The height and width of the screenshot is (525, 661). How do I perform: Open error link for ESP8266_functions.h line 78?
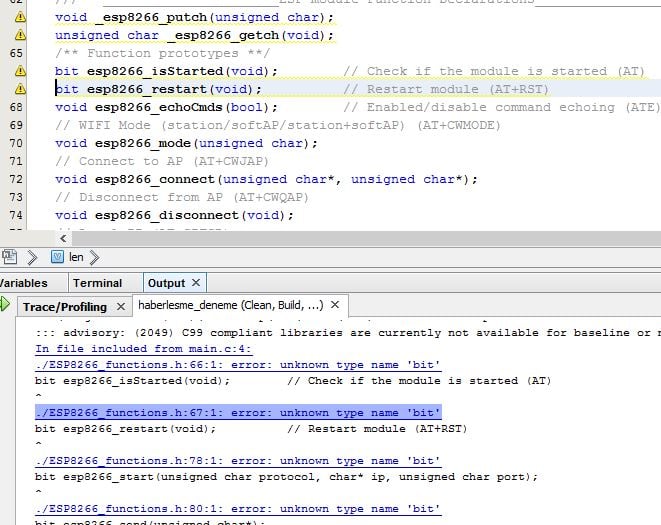click(x=237, y=461)
